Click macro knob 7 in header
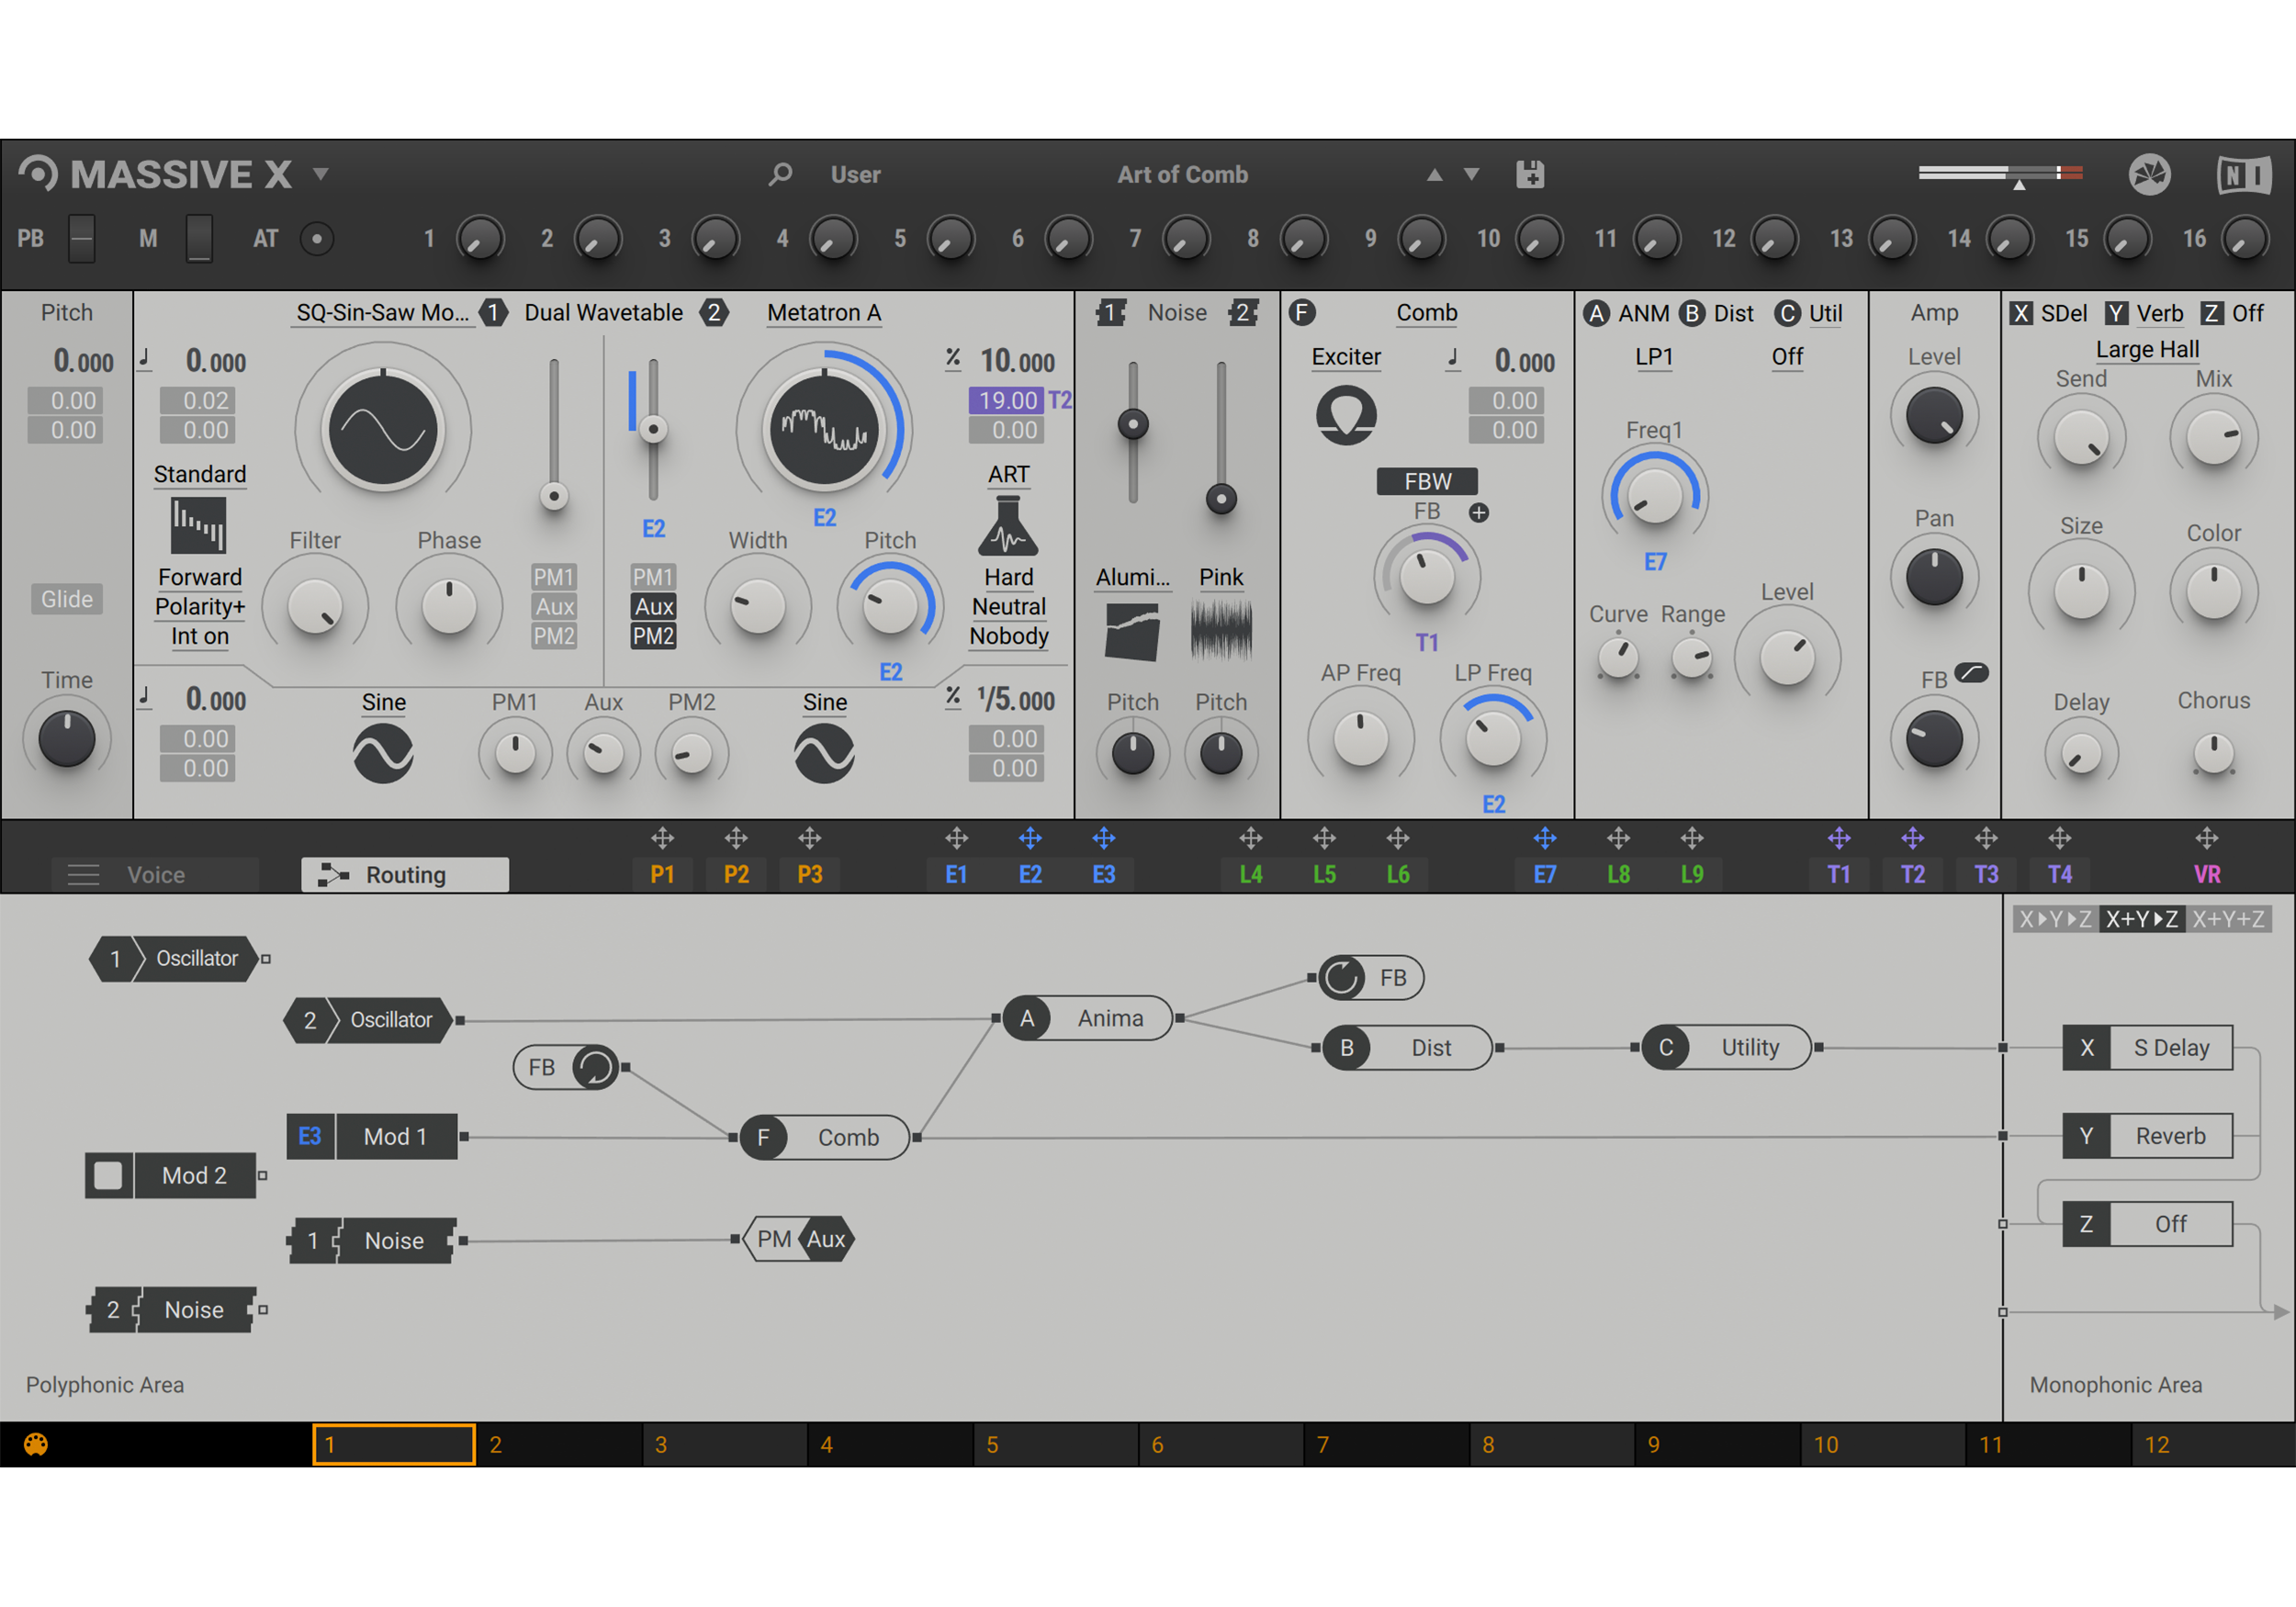This screenshot has width=2296, height=1607. 1186,239
